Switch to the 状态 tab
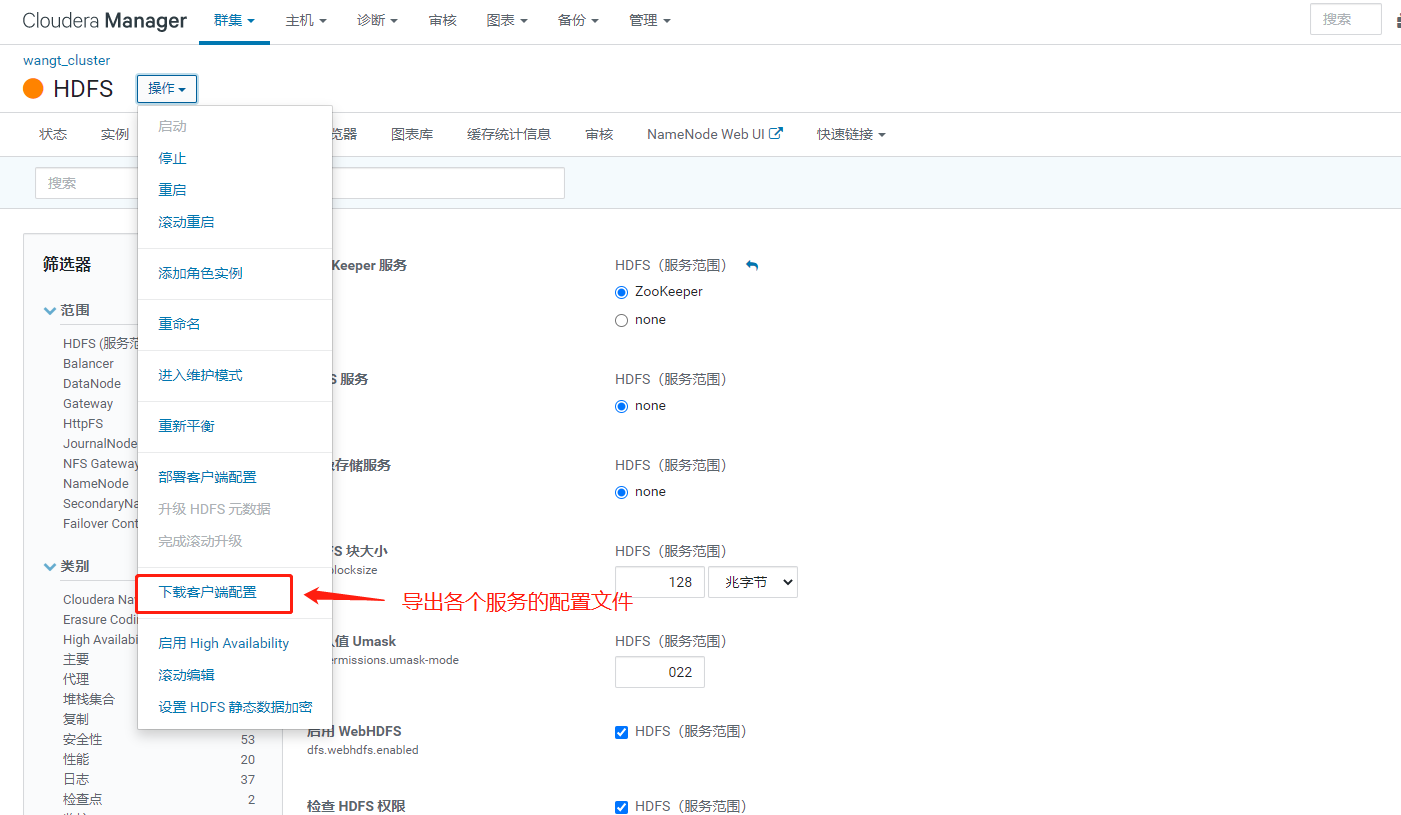This screenshot has width=1401, height=815. [x=53, y=134]
